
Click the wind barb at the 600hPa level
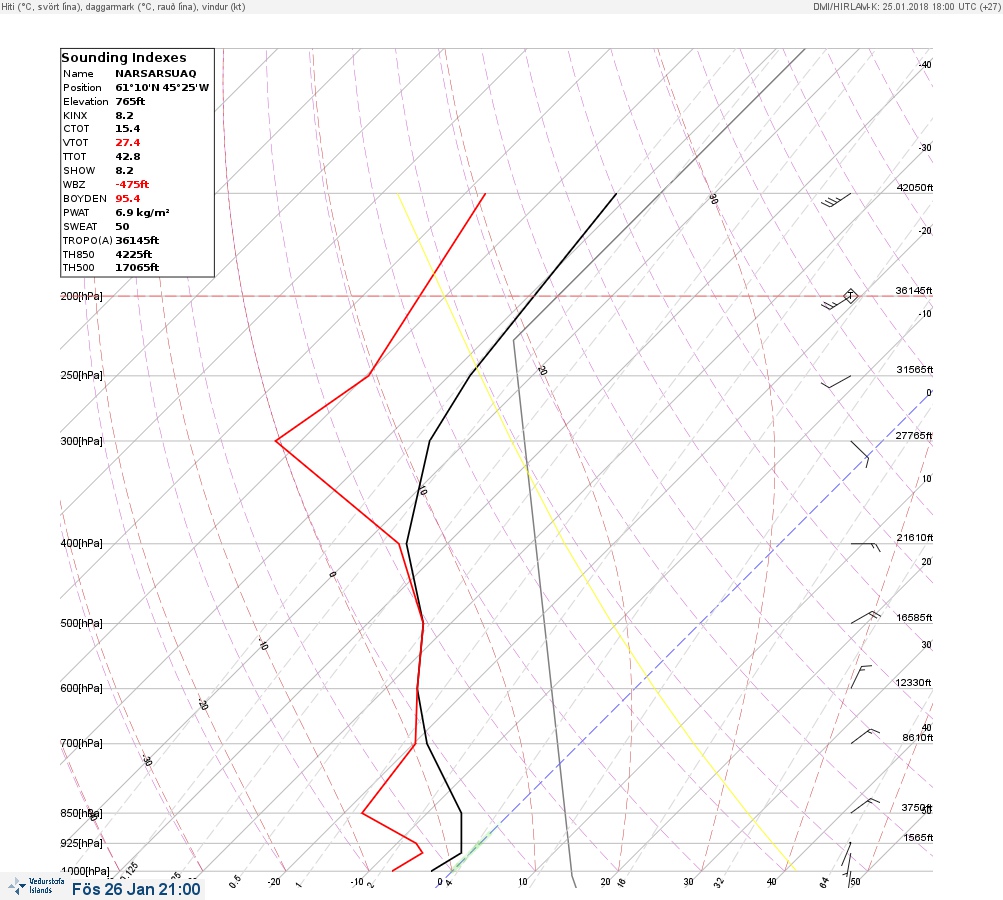861,677
